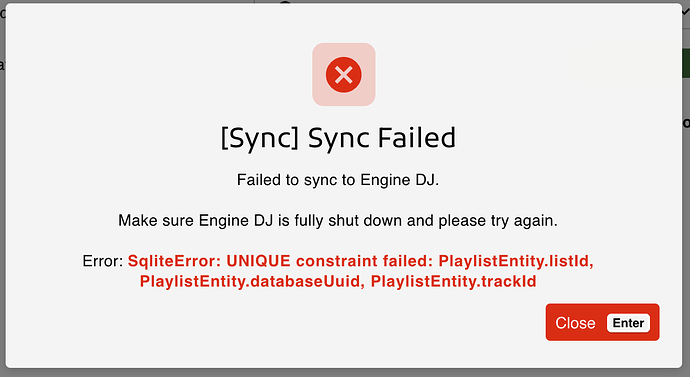Image resolution: width=690 pixels, height=377 pixels.
Task: Click the Enter key badge on Close
Action: click(628, 323)
